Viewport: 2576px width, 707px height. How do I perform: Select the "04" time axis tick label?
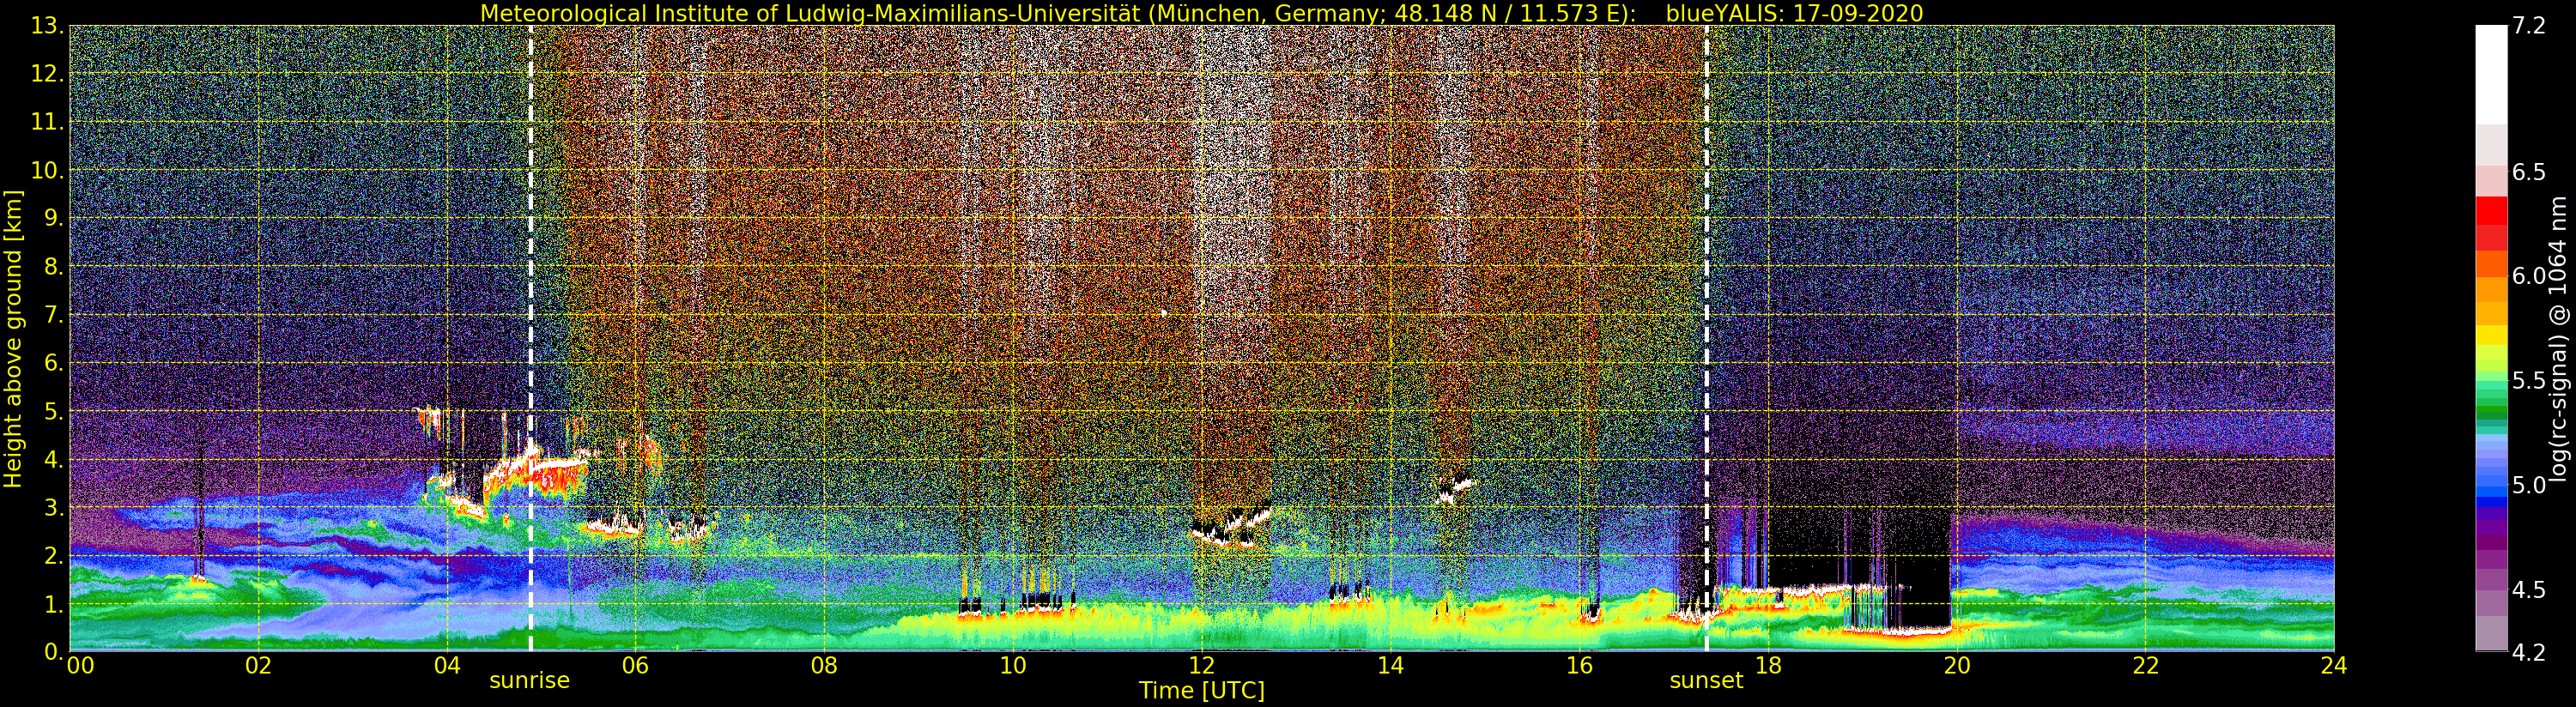pyautogui.click(x=447, y=665)
